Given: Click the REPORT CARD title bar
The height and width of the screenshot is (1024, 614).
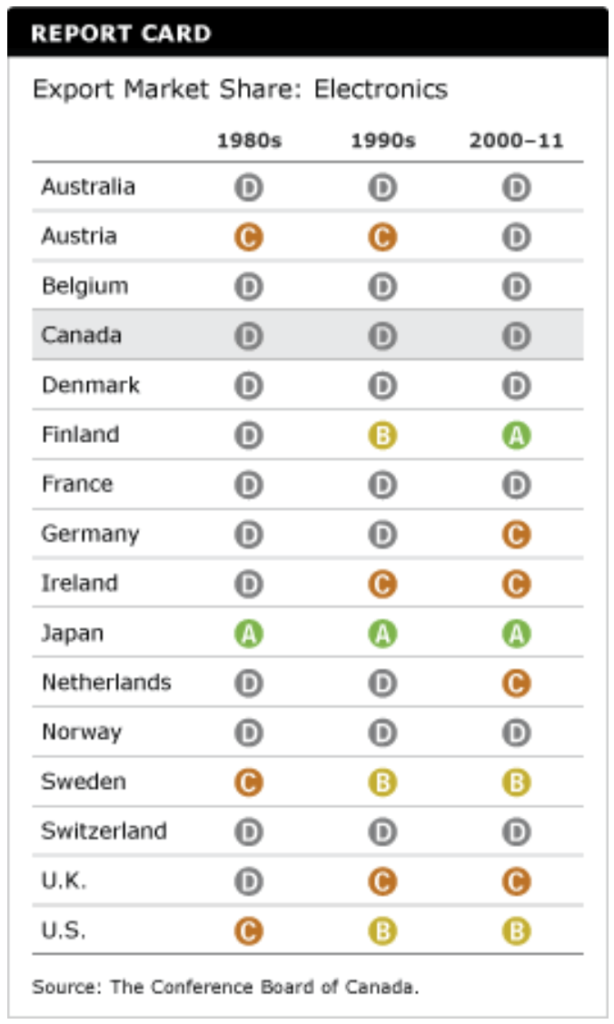Looking at the screenshot, I should tap(306, 34).
